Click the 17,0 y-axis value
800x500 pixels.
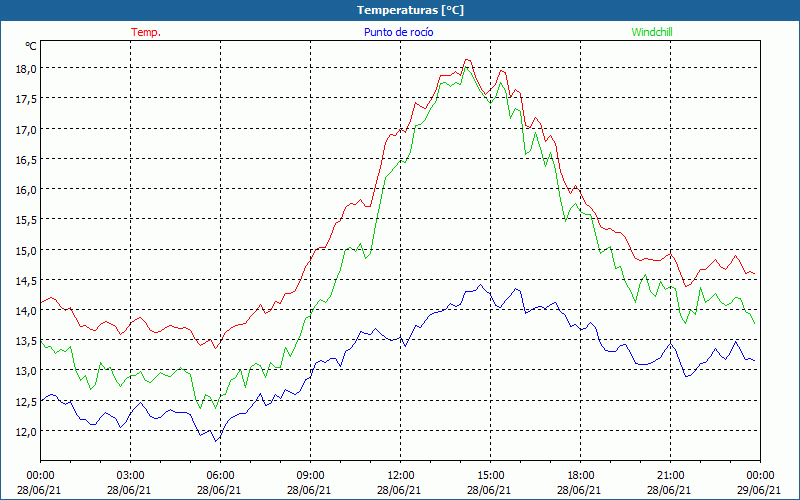tap(26, 129)
